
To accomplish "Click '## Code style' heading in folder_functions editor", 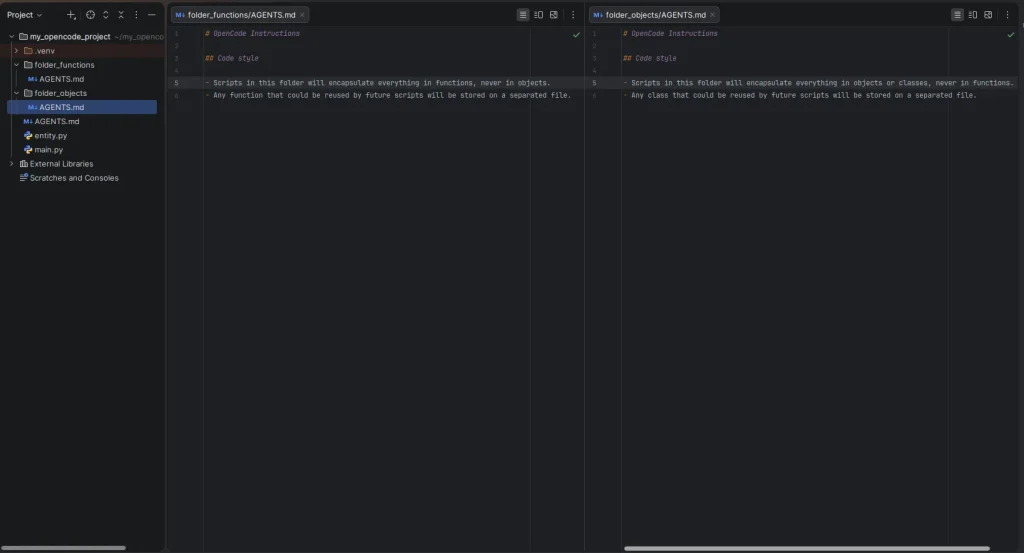I will click(x=232, y=58).
